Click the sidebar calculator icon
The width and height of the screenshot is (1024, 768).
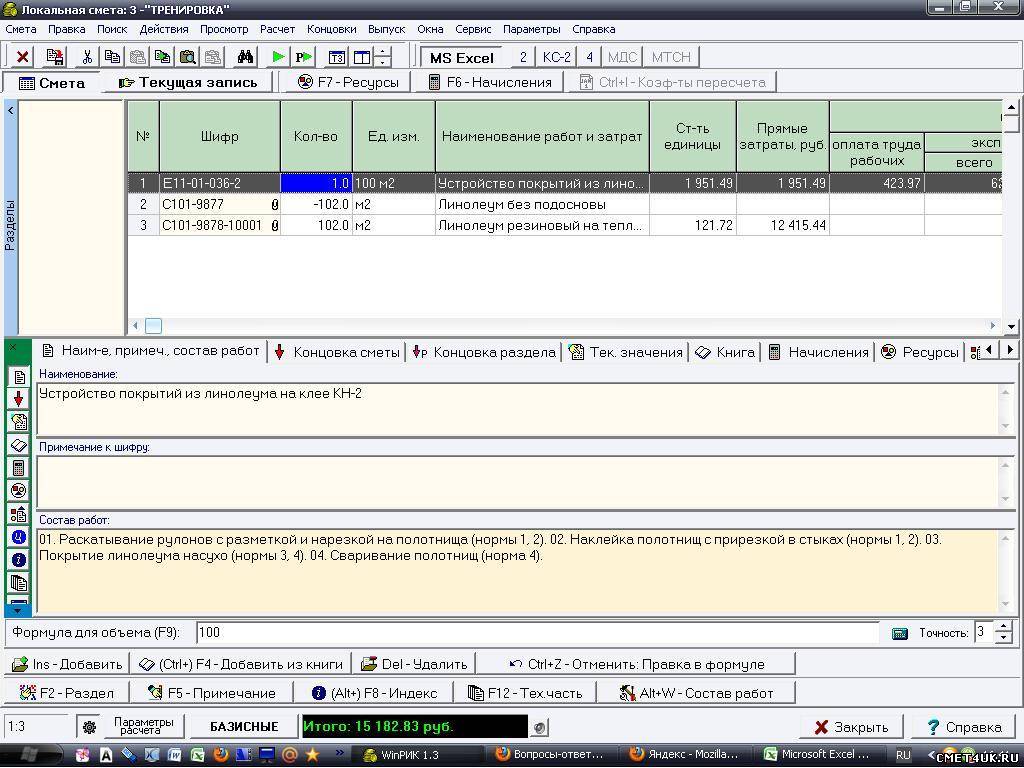[19, 468]
